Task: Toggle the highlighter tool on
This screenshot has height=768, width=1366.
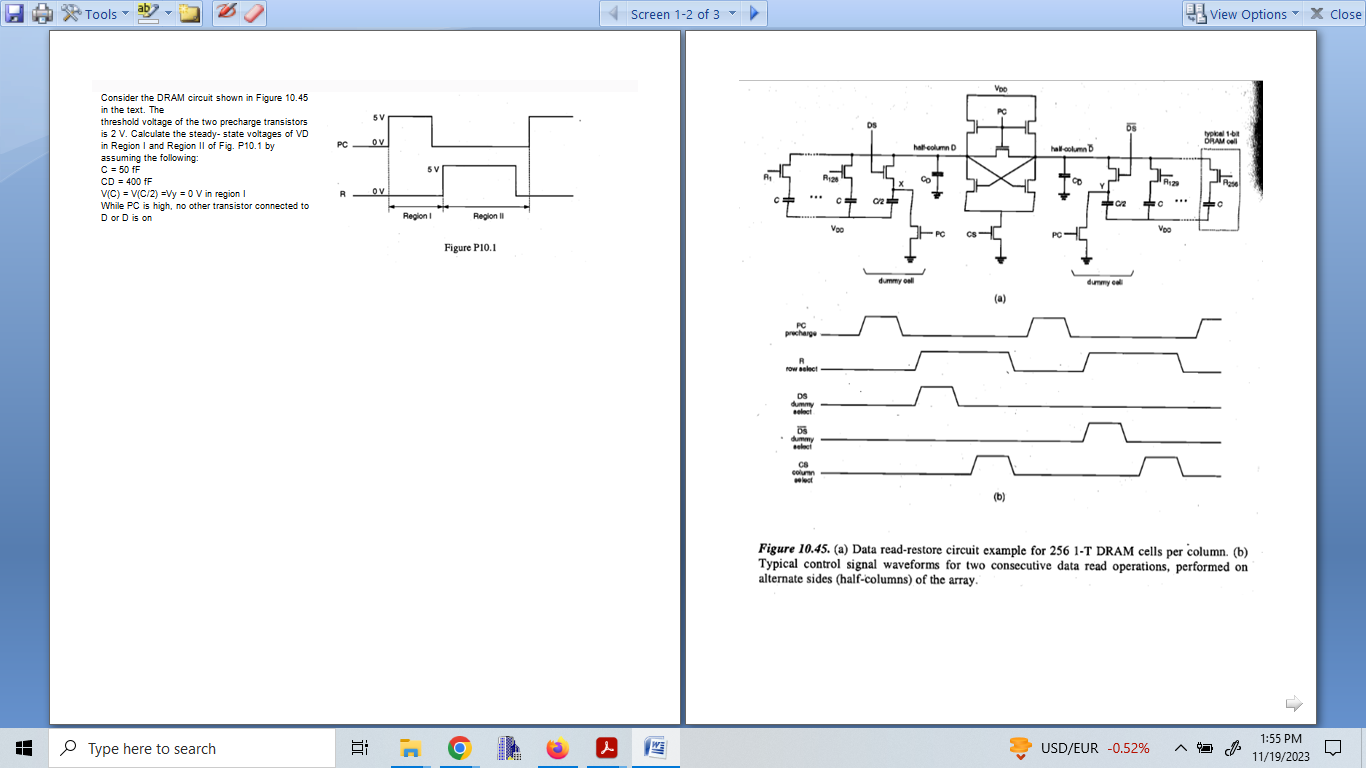Action: click(146, 12)
